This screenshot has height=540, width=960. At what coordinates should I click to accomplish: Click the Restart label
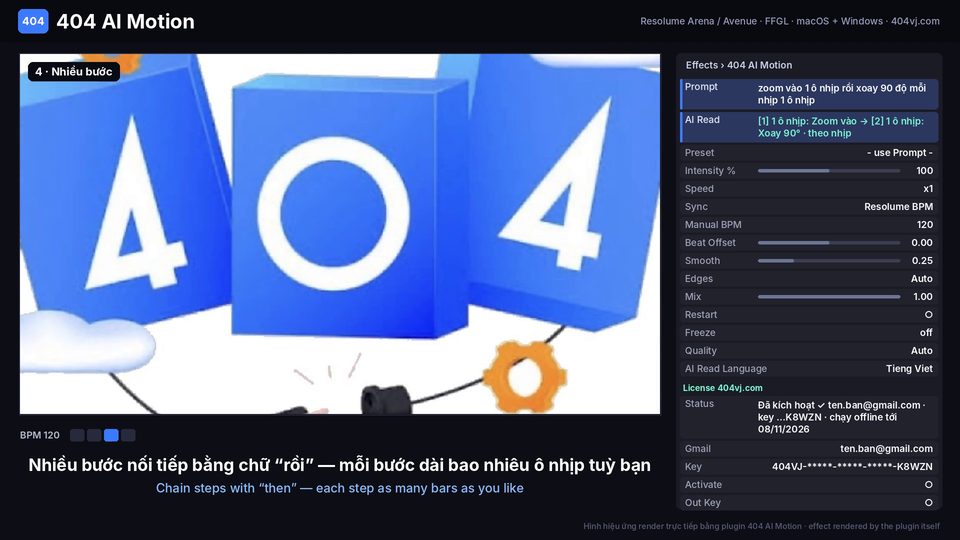pos(700,315)
